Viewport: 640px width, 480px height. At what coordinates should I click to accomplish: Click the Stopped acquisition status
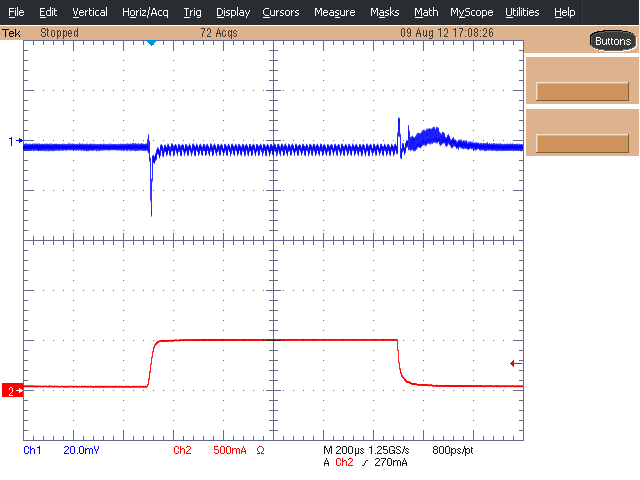59,33
